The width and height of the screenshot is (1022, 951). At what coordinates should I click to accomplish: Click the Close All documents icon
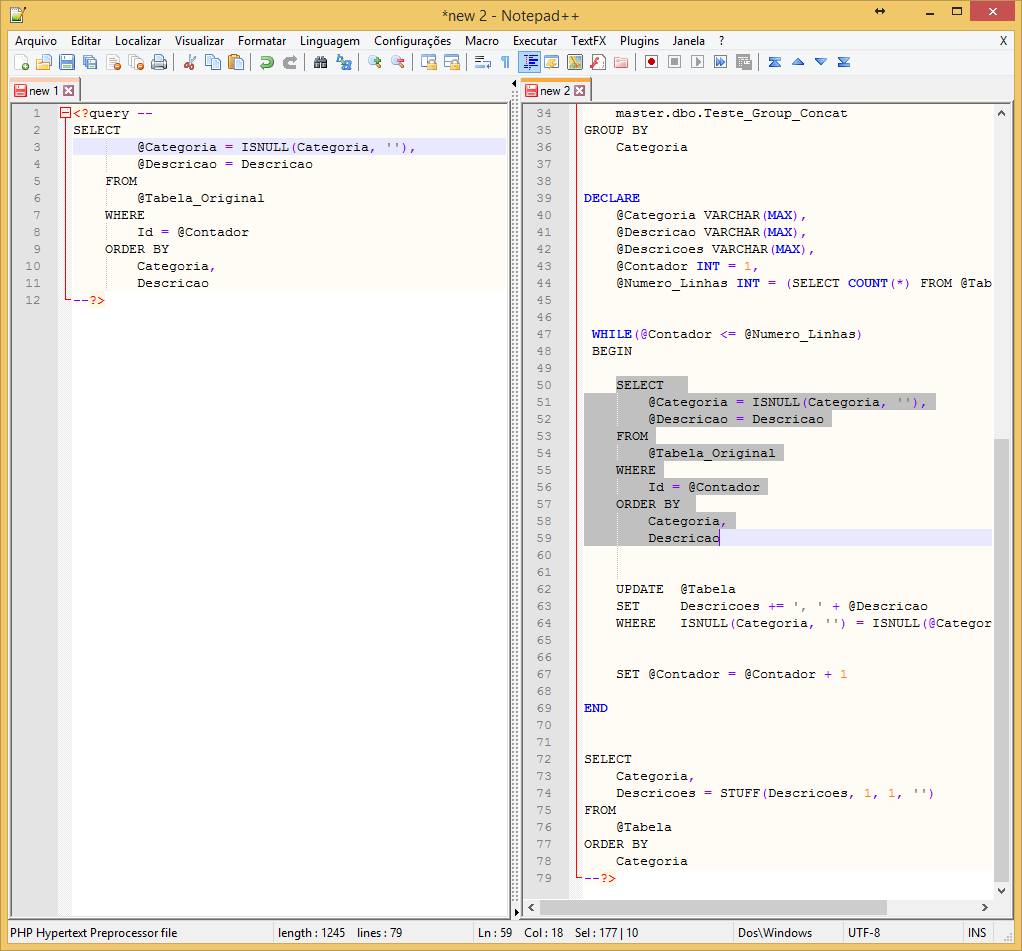pos(136,63)
